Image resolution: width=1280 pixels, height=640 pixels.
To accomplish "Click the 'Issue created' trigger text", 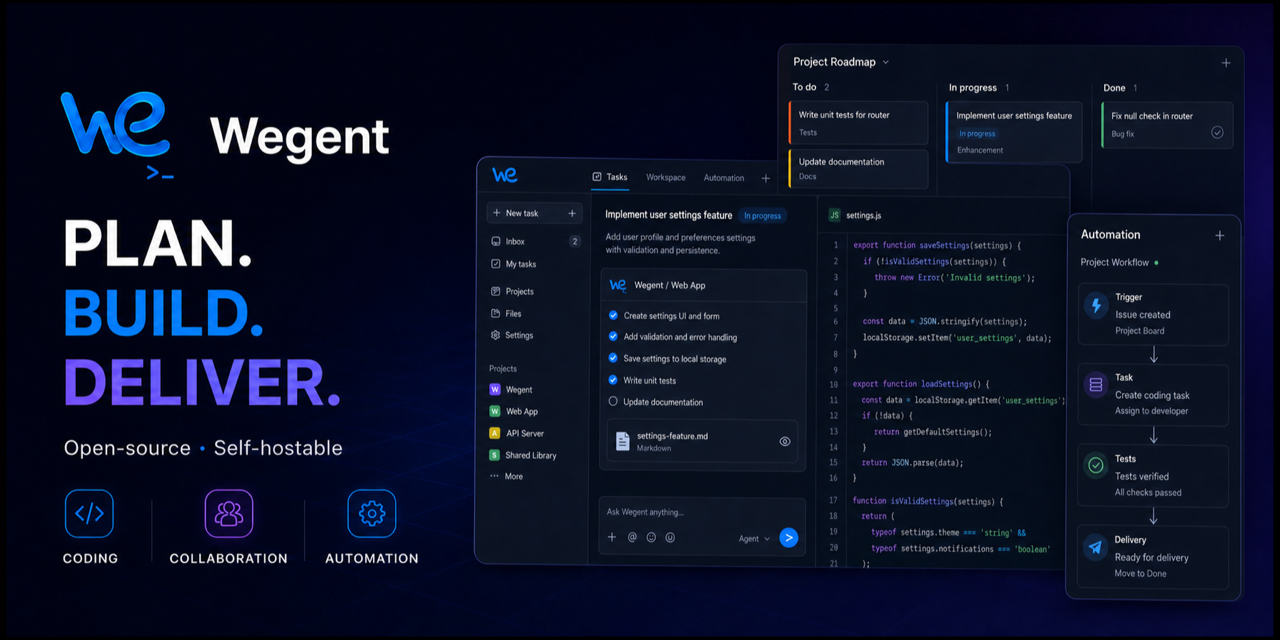I will click(1143, 315).
